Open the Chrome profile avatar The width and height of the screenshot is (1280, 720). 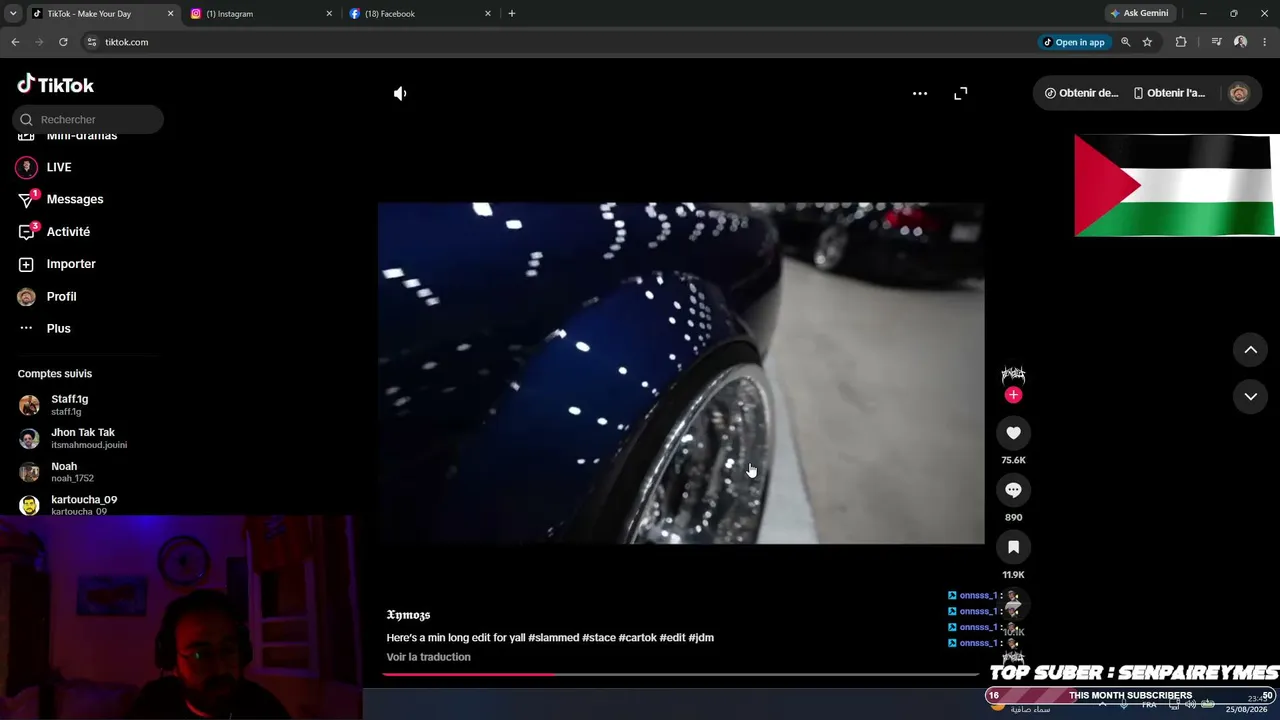[1240, 42]
